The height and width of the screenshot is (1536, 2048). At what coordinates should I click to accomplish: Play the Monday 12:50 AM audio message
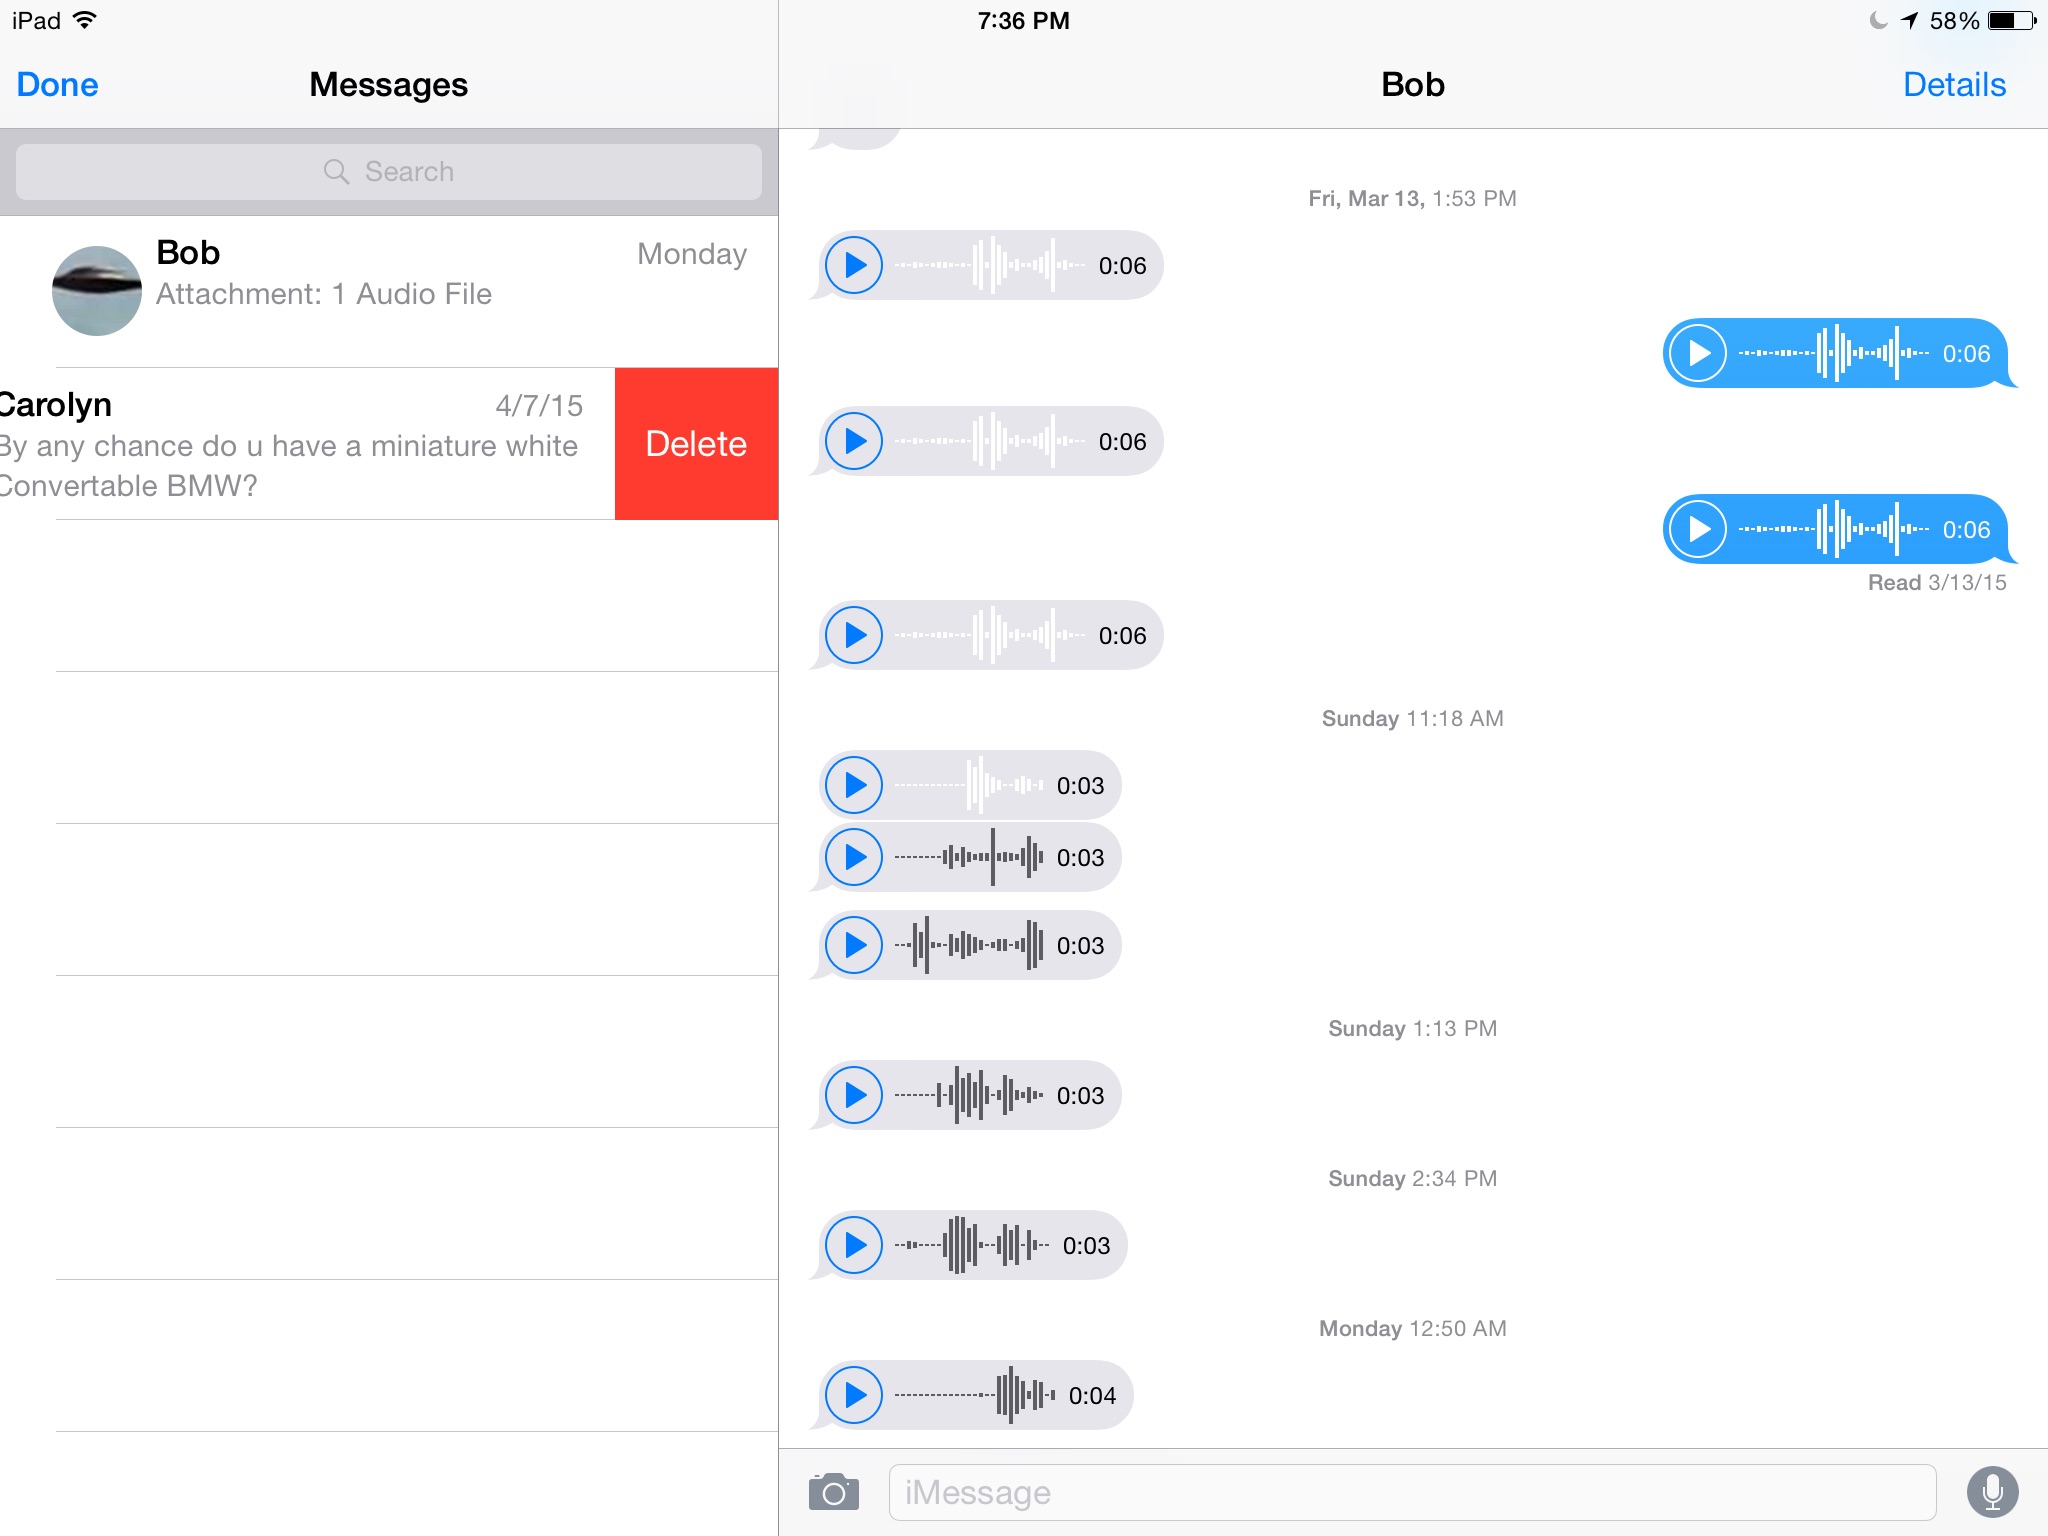[x=854, y=1395]
